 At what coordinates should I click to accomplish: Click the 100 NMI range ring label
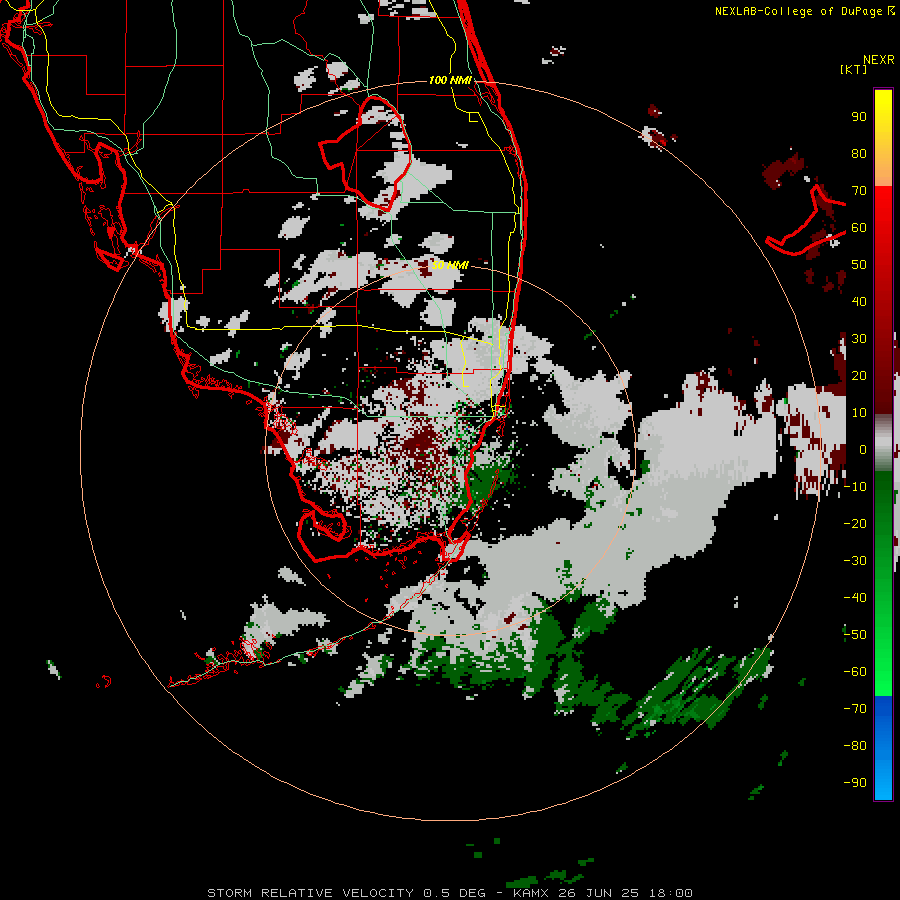[x=450, y=80]
